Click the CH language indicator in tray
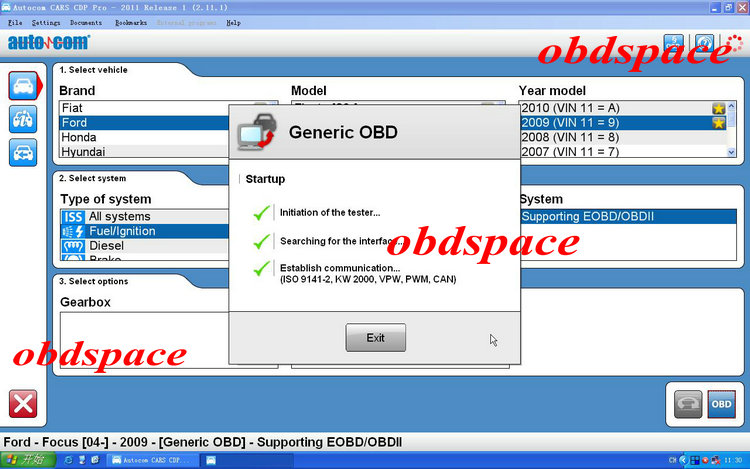The image size is (750, 469). (673, 460)
